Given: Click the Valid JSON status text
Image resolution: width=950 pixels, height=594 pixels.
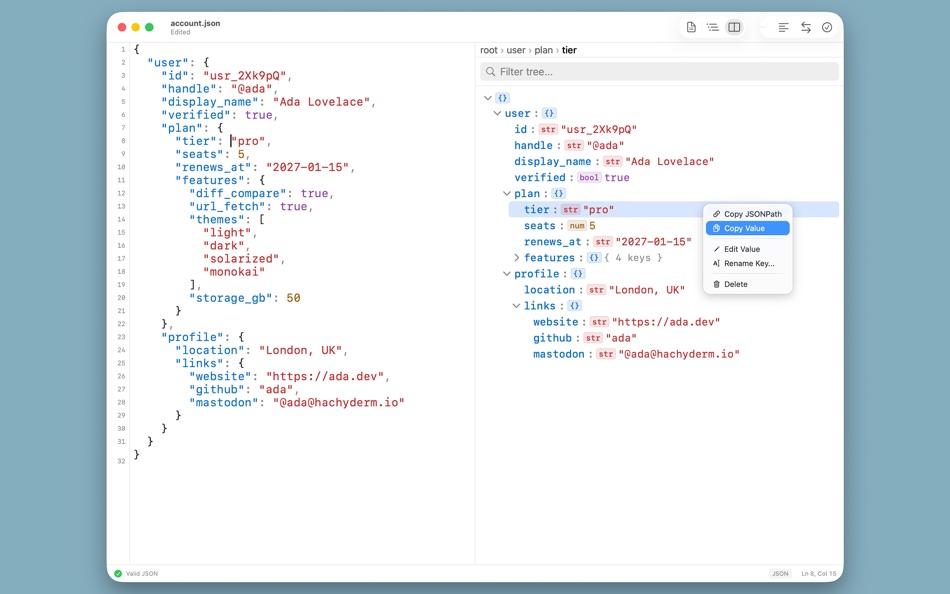Looking at the screenshot, I should coord(142,573).
